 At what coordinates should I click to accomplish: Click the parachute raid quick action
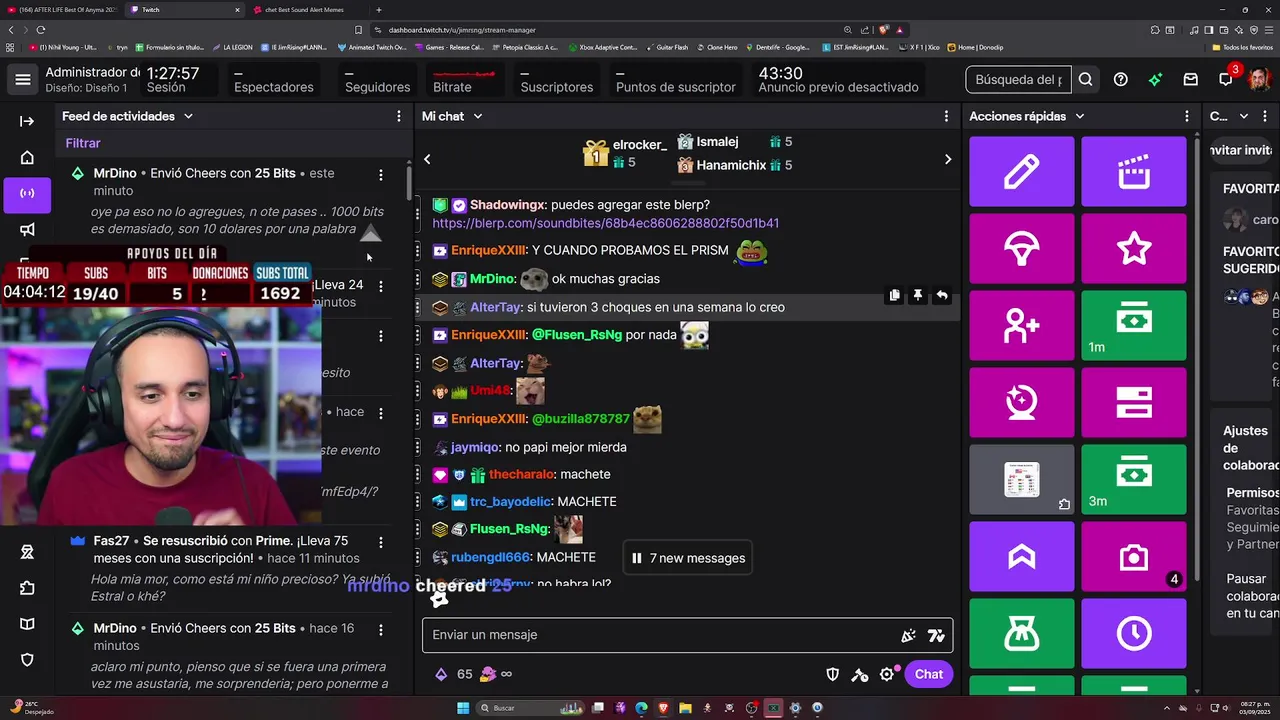click(x=1021, y=249)
